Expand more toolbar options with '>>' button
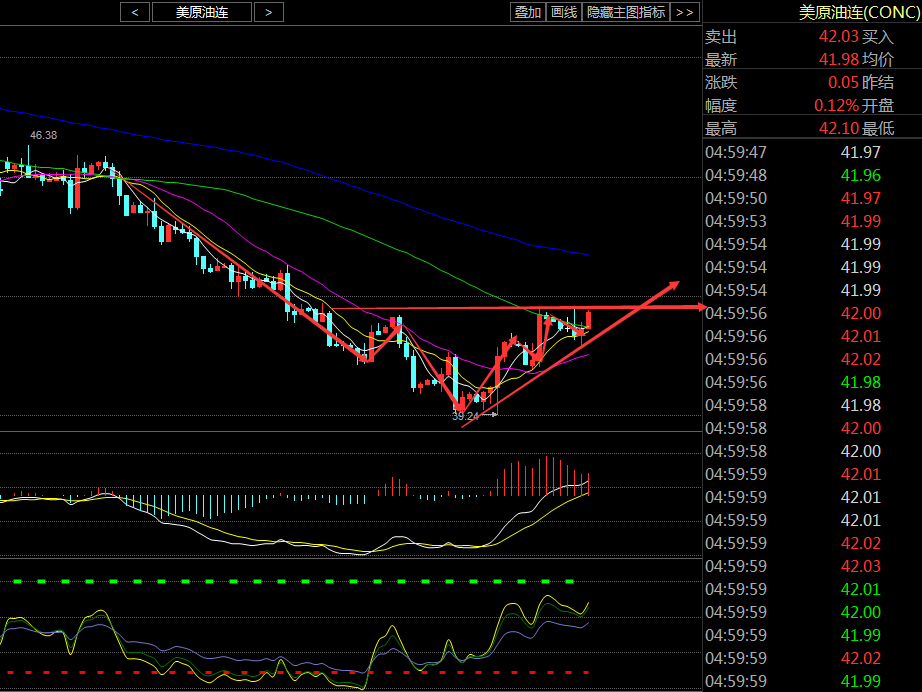Viewport: 922px width, 692px height. pyautogui.click(x=684, y=12)
